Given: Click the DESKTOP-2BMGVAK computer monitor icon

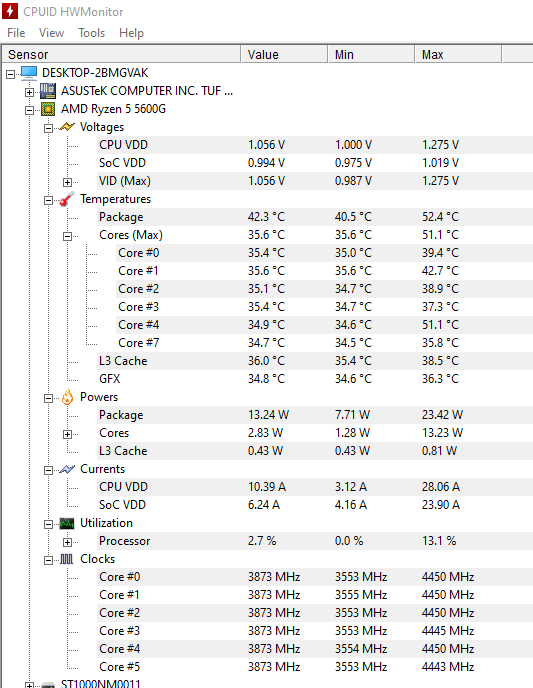Looking at the screenshot, I should click(x=29, y=73).
